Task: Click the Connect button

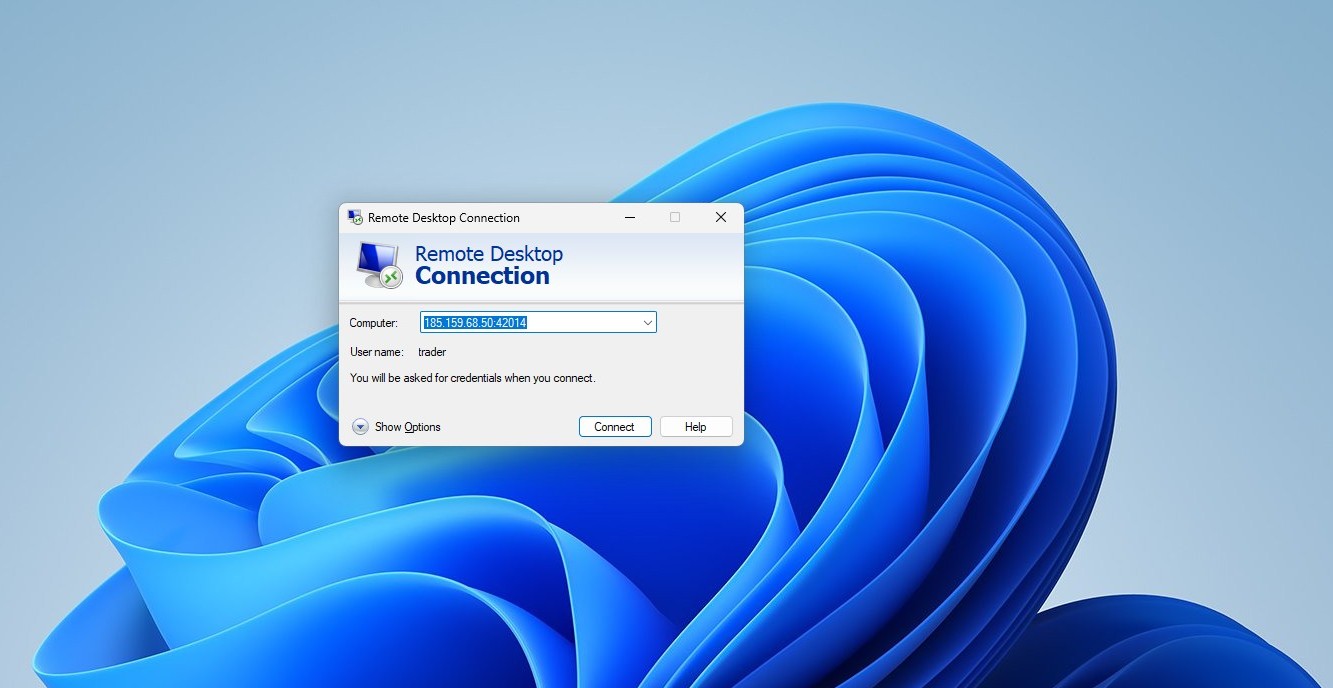Action: [615, 427]
